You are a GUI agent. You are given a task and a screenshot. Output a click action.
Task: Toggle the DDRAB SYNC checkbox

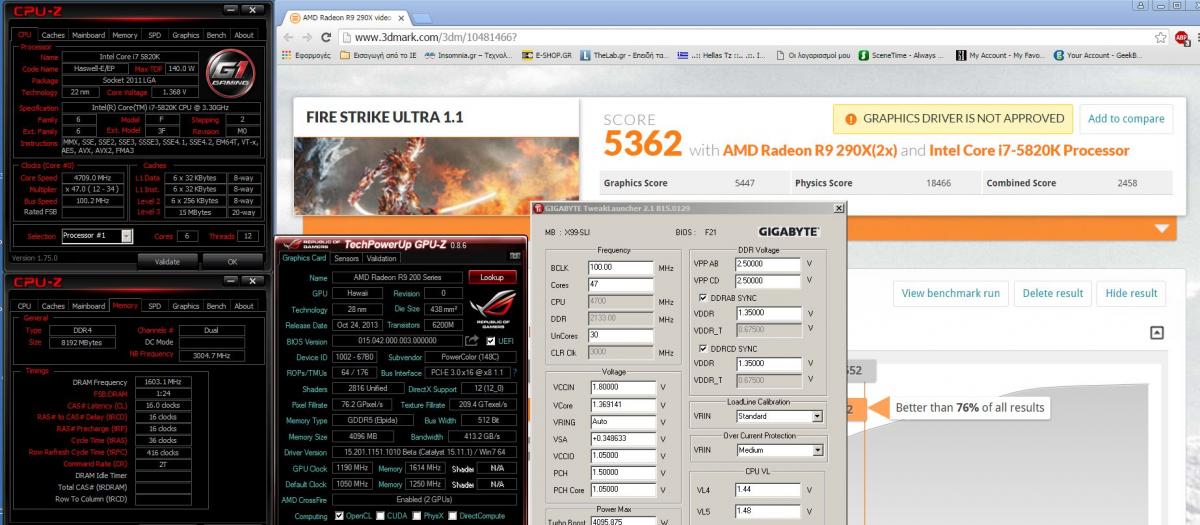701,297
